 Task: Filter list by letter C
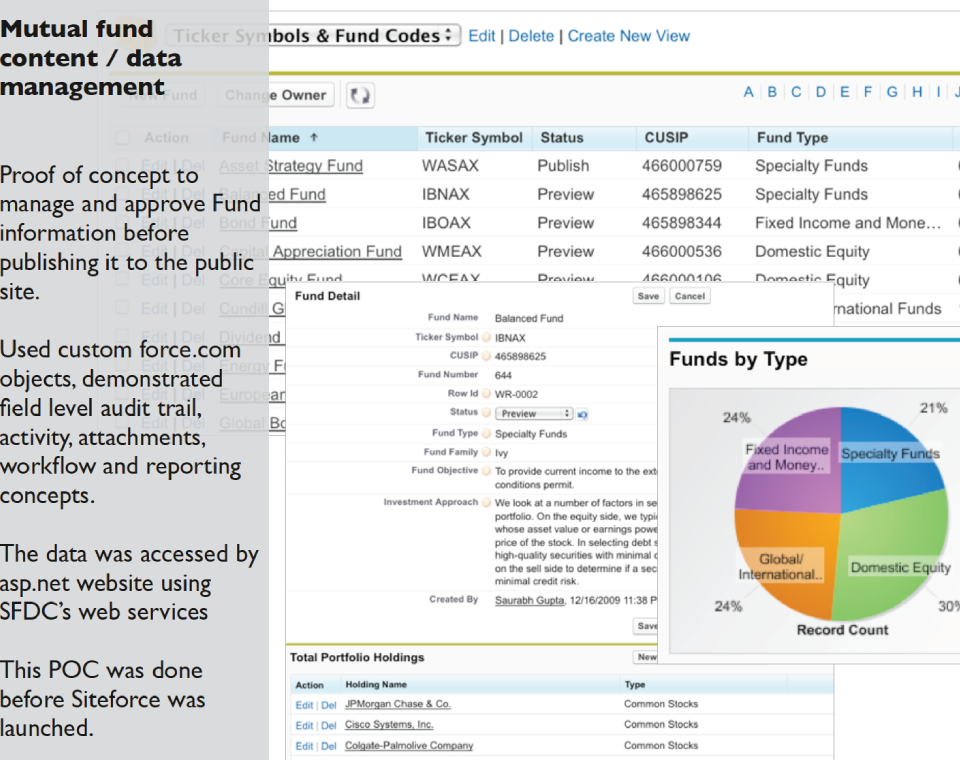coord(796,92)
